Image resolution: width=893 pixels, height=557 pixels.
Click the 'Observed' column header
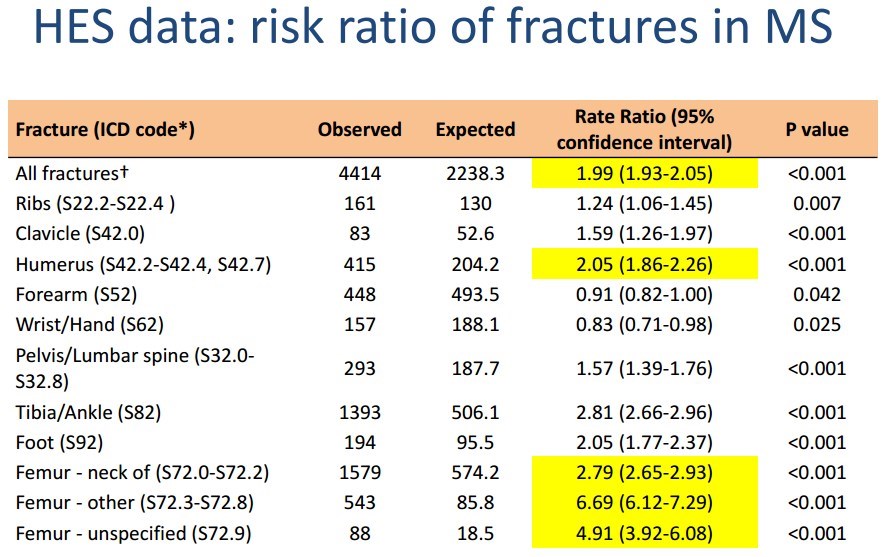pos(360,129)
